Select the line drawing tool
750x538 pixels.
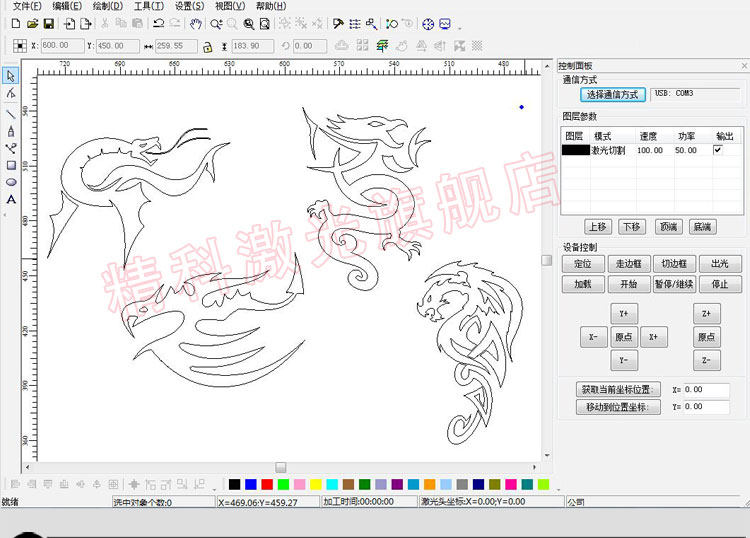[11, 114]
